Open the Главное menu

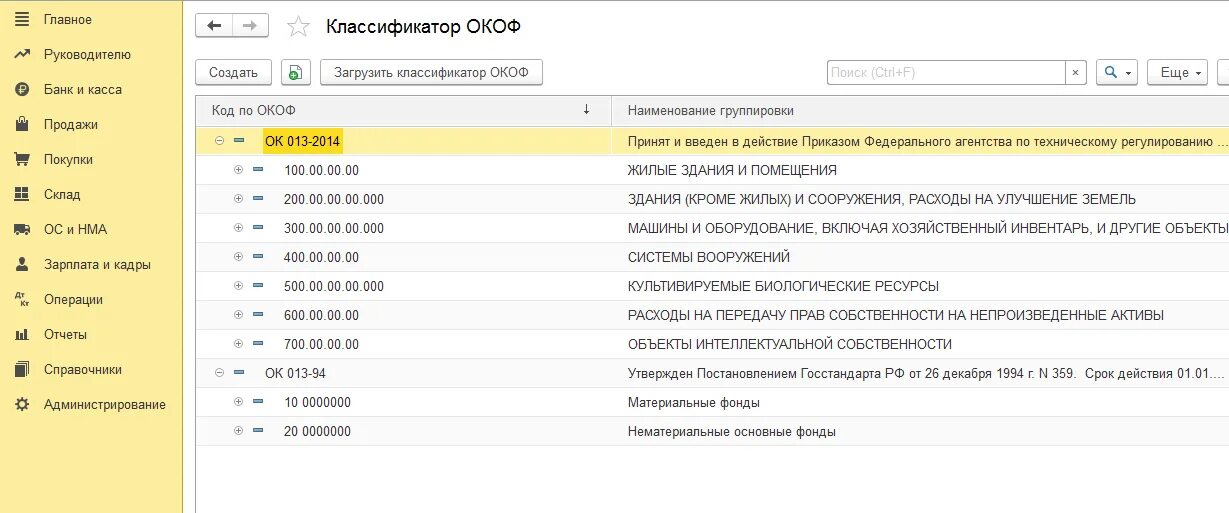(x=67, y=20)
